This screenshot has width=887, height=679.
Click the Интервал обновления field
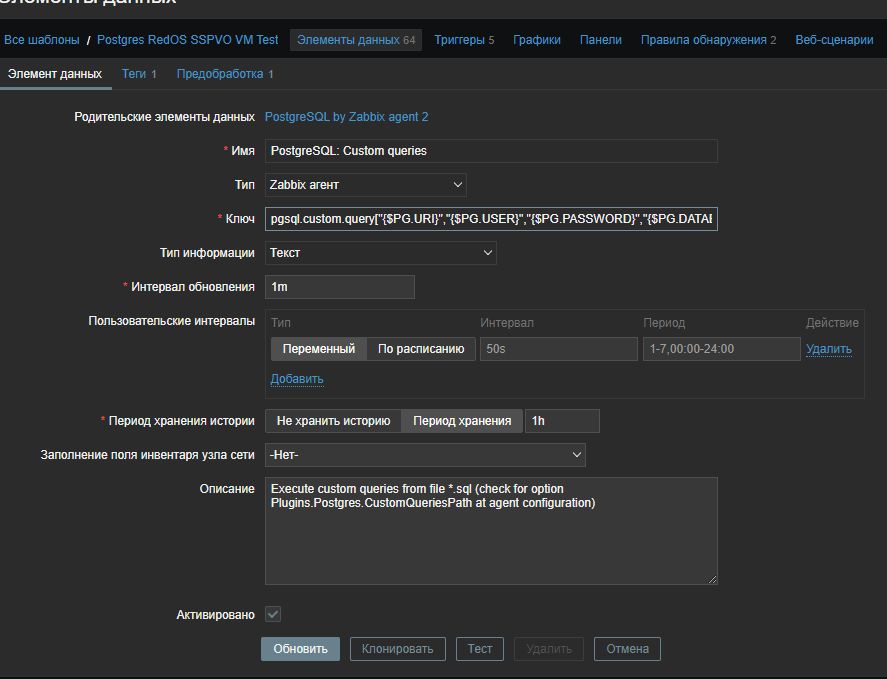point(339,287)
